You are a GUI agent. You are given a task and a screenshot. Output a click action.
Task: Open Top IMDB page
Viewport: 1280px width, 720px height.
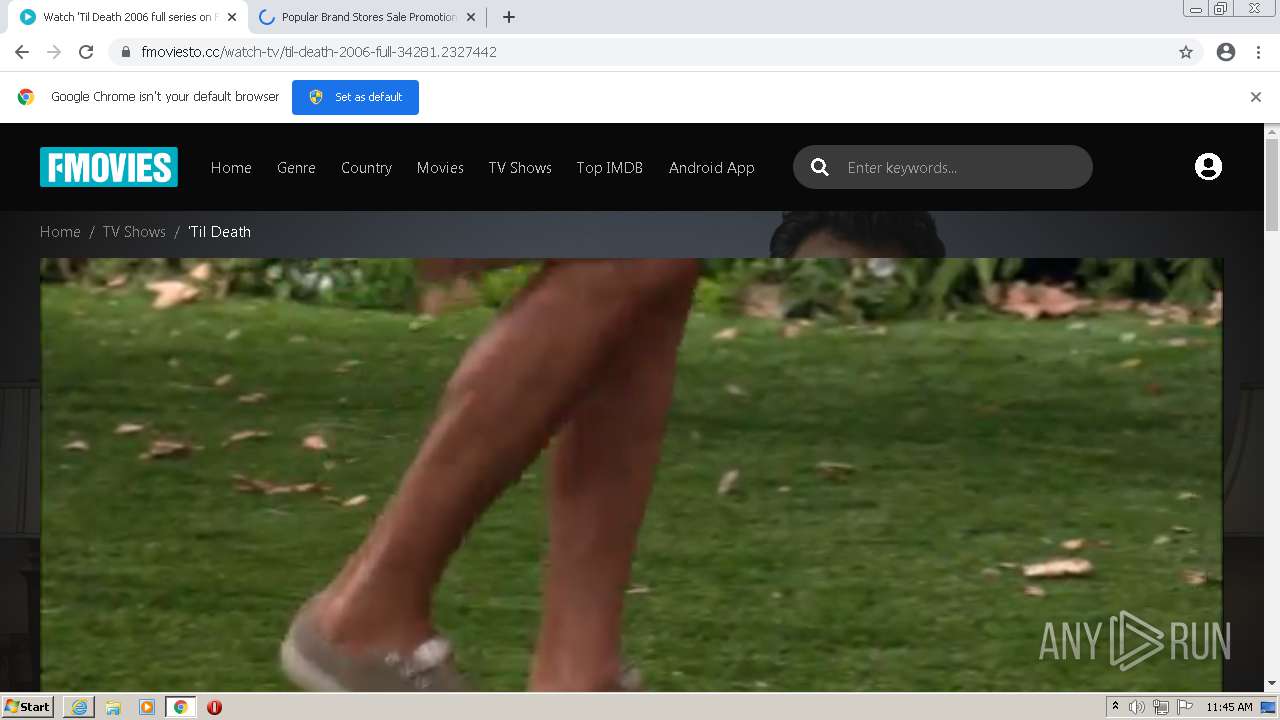click(x=609, y=167)
